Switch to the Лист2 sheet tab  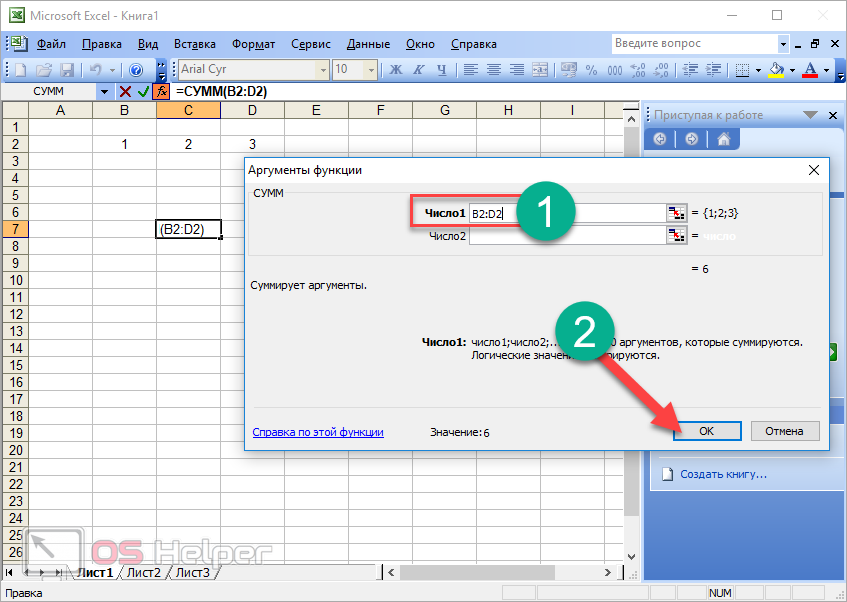143,573
